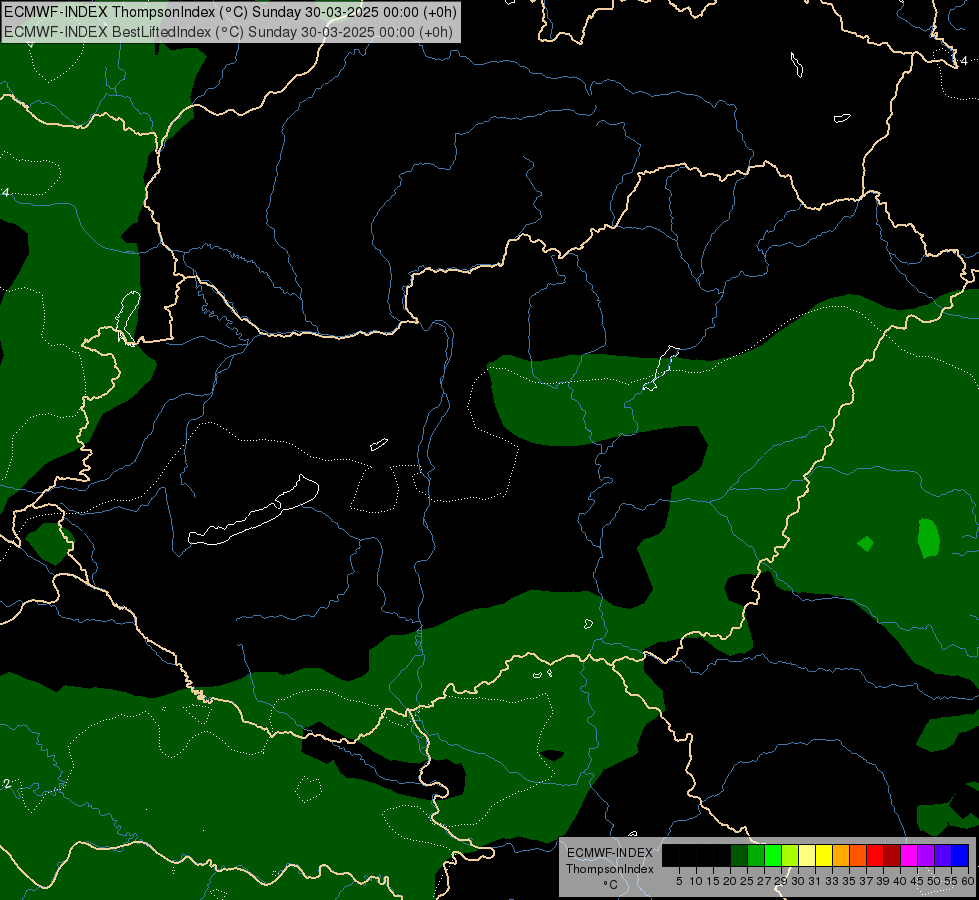Click the pale yellow 30-31 legend swatch
The width and height of the screenshot is (979, 900).
point(807,855)
